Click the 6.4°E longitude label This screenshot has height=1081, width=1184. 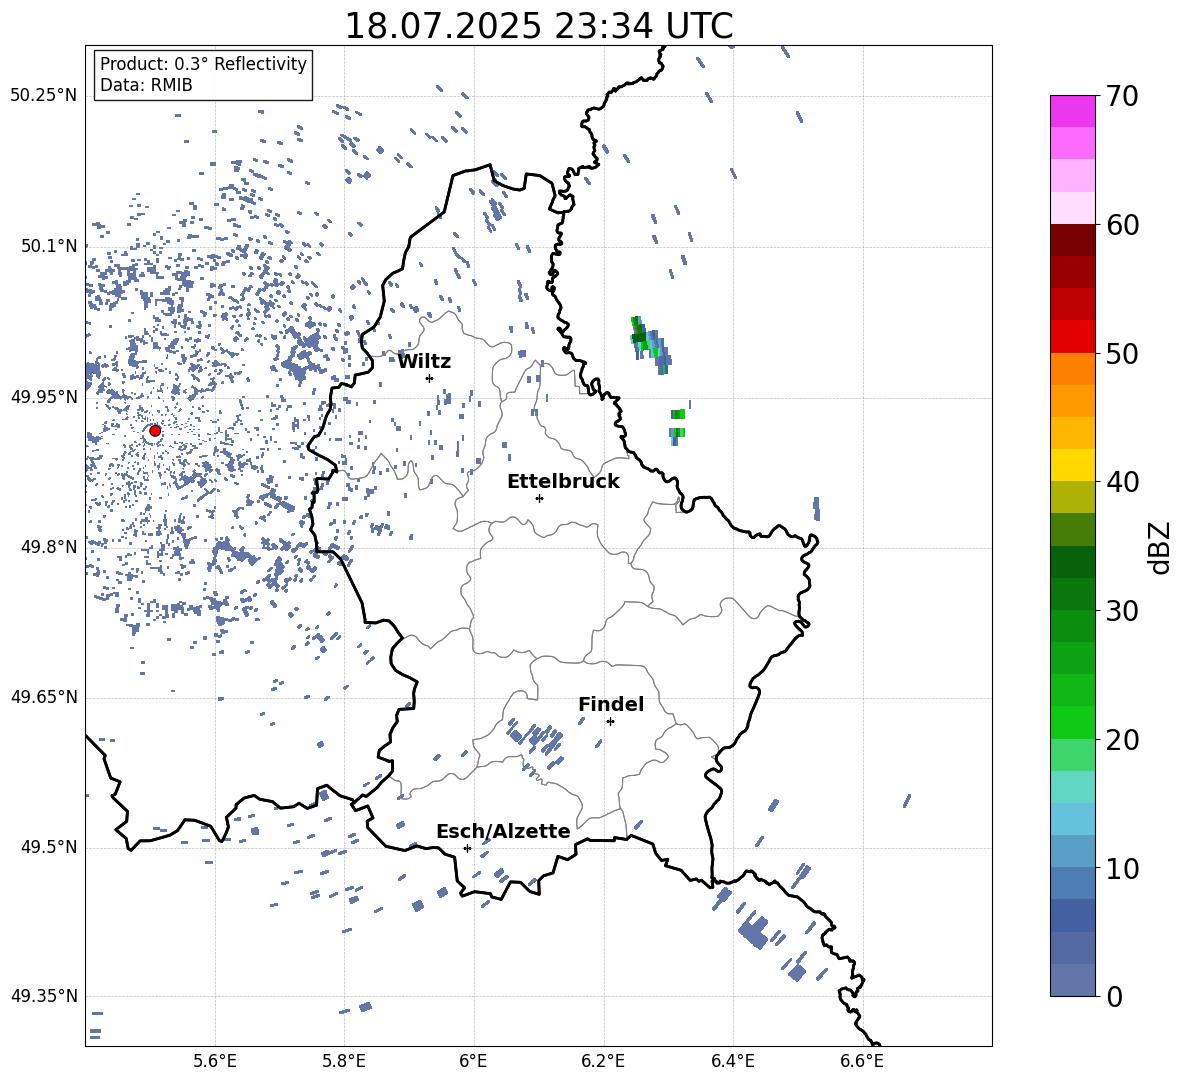[x=732, y=1061]
